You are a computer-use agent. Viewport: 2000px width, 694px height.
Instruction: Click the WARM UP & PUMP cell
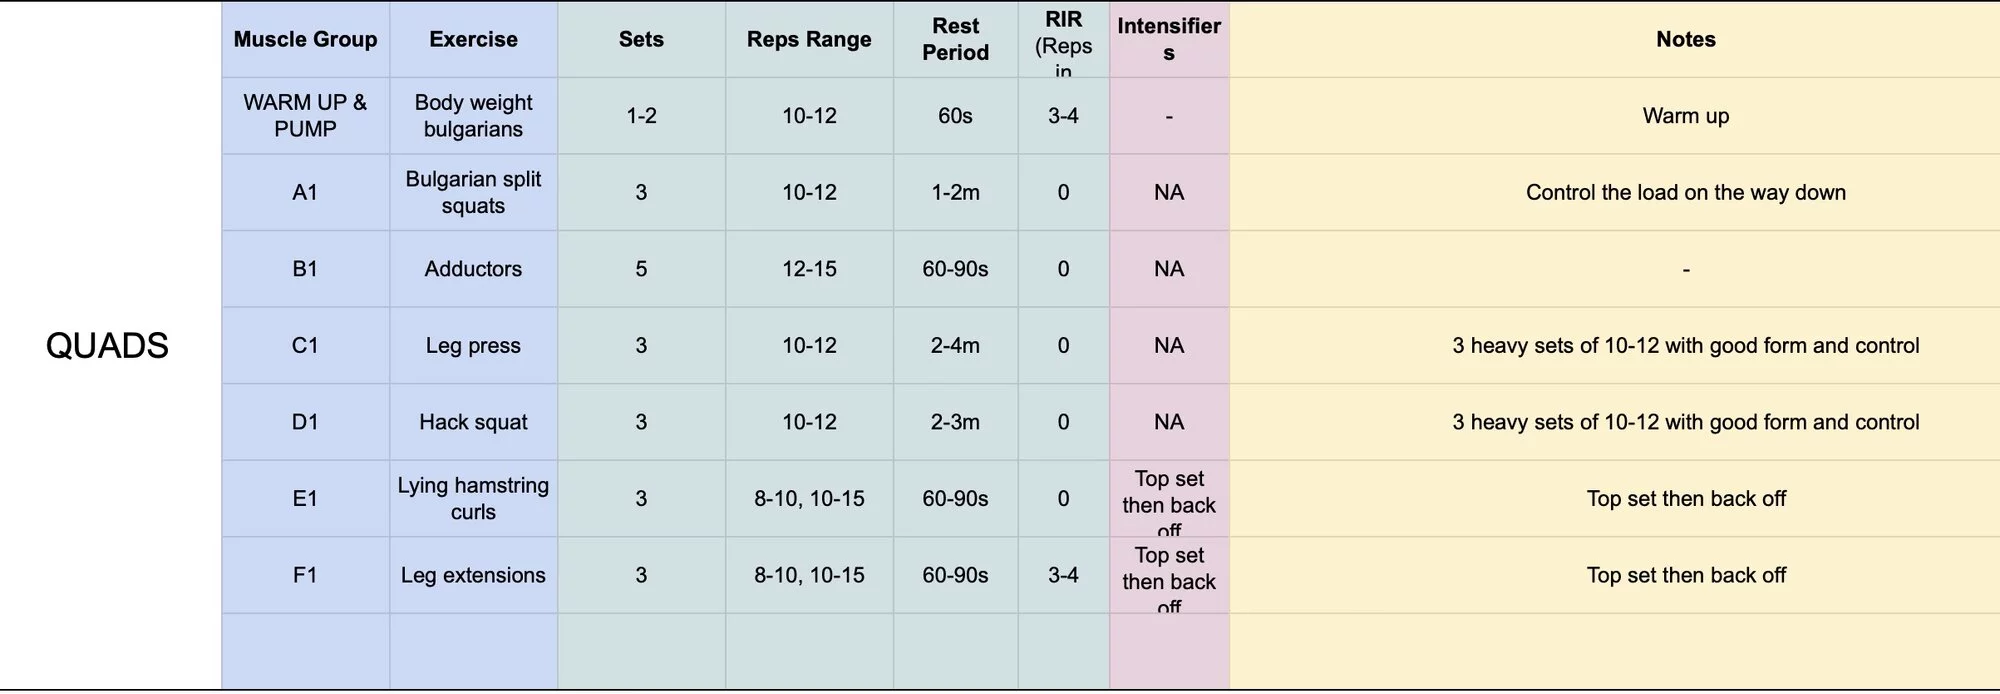coord(305,116)
